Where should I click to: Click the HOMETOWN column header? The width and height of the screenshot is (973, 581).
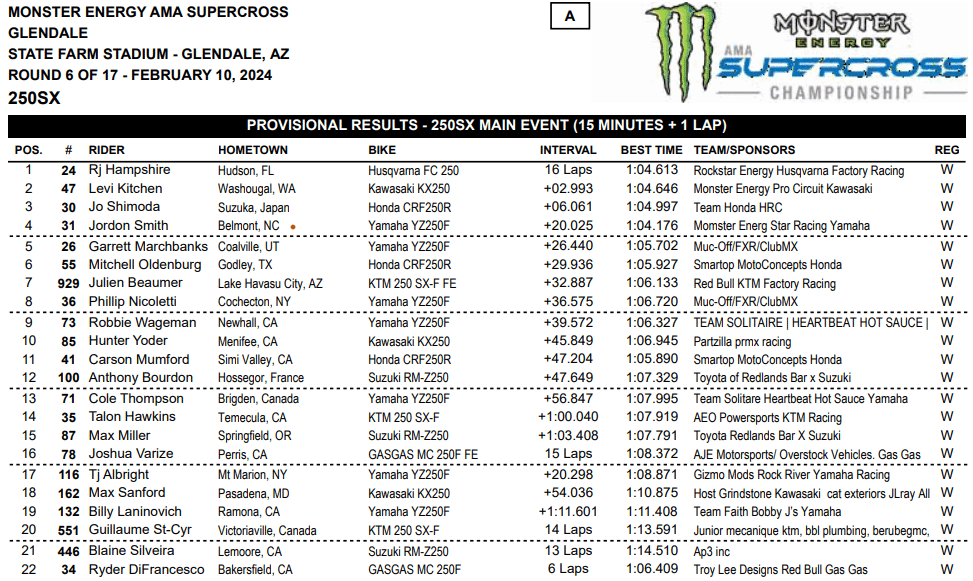[x=254, y=150]
